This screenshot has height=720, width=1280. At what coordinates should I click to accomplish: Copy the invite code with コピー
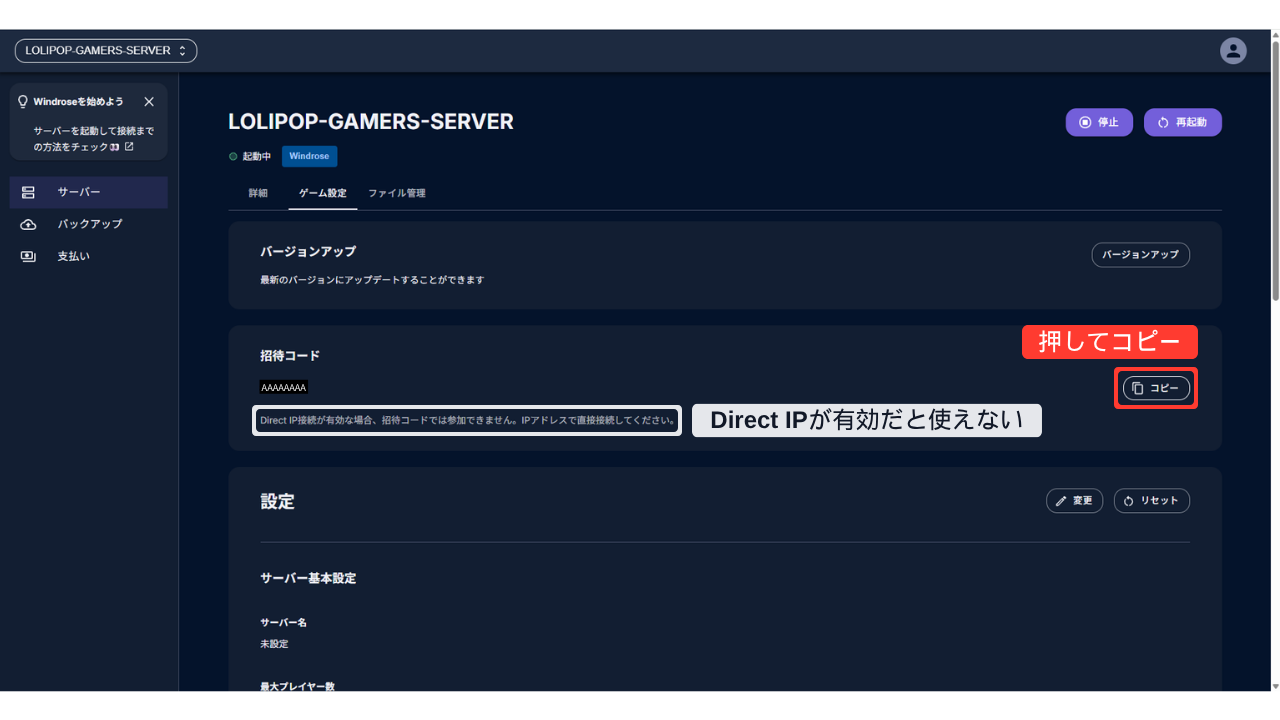(x=1156, y=388)
